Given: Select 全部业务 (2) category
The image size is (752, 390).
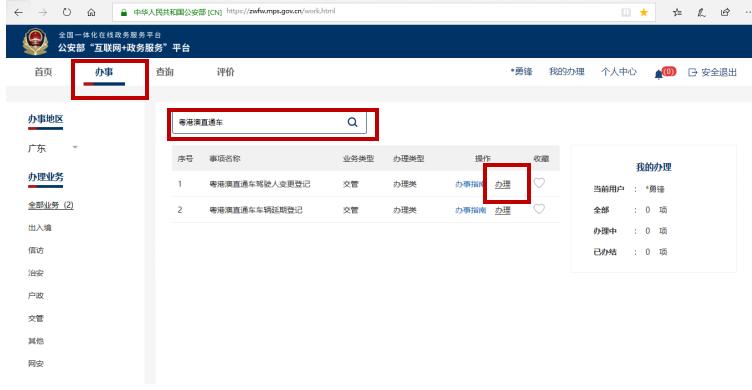Looking at the screenshot, I should pyautogui.click(x=51, y=205).
